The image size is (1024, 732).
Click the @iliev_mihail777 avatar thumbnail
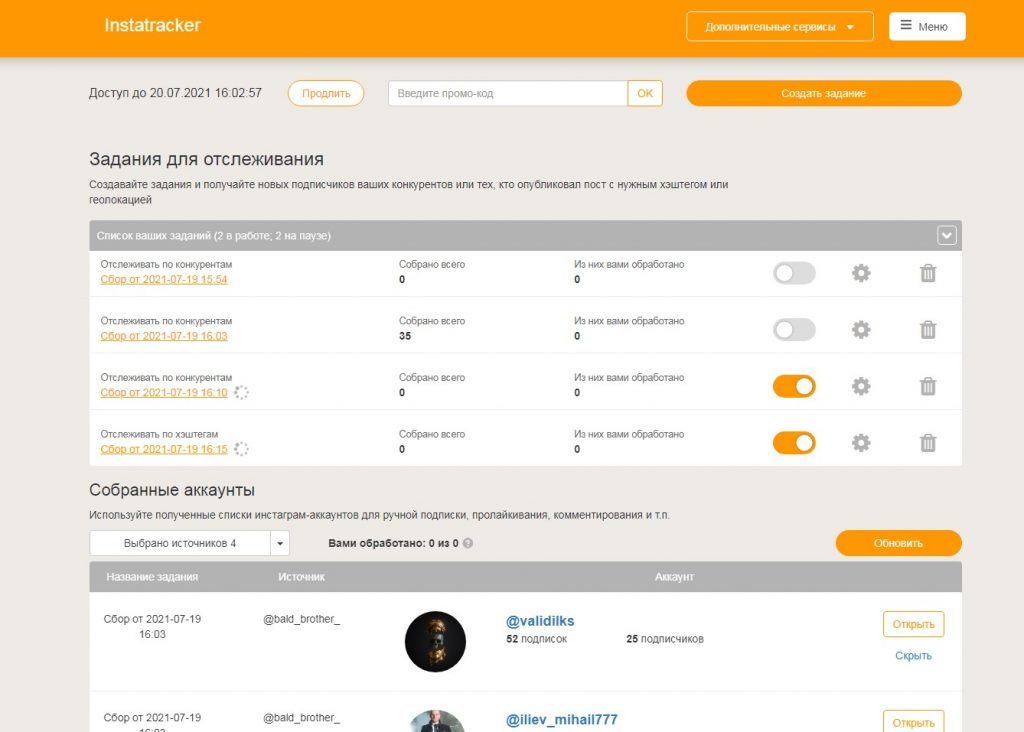(436, 721)
